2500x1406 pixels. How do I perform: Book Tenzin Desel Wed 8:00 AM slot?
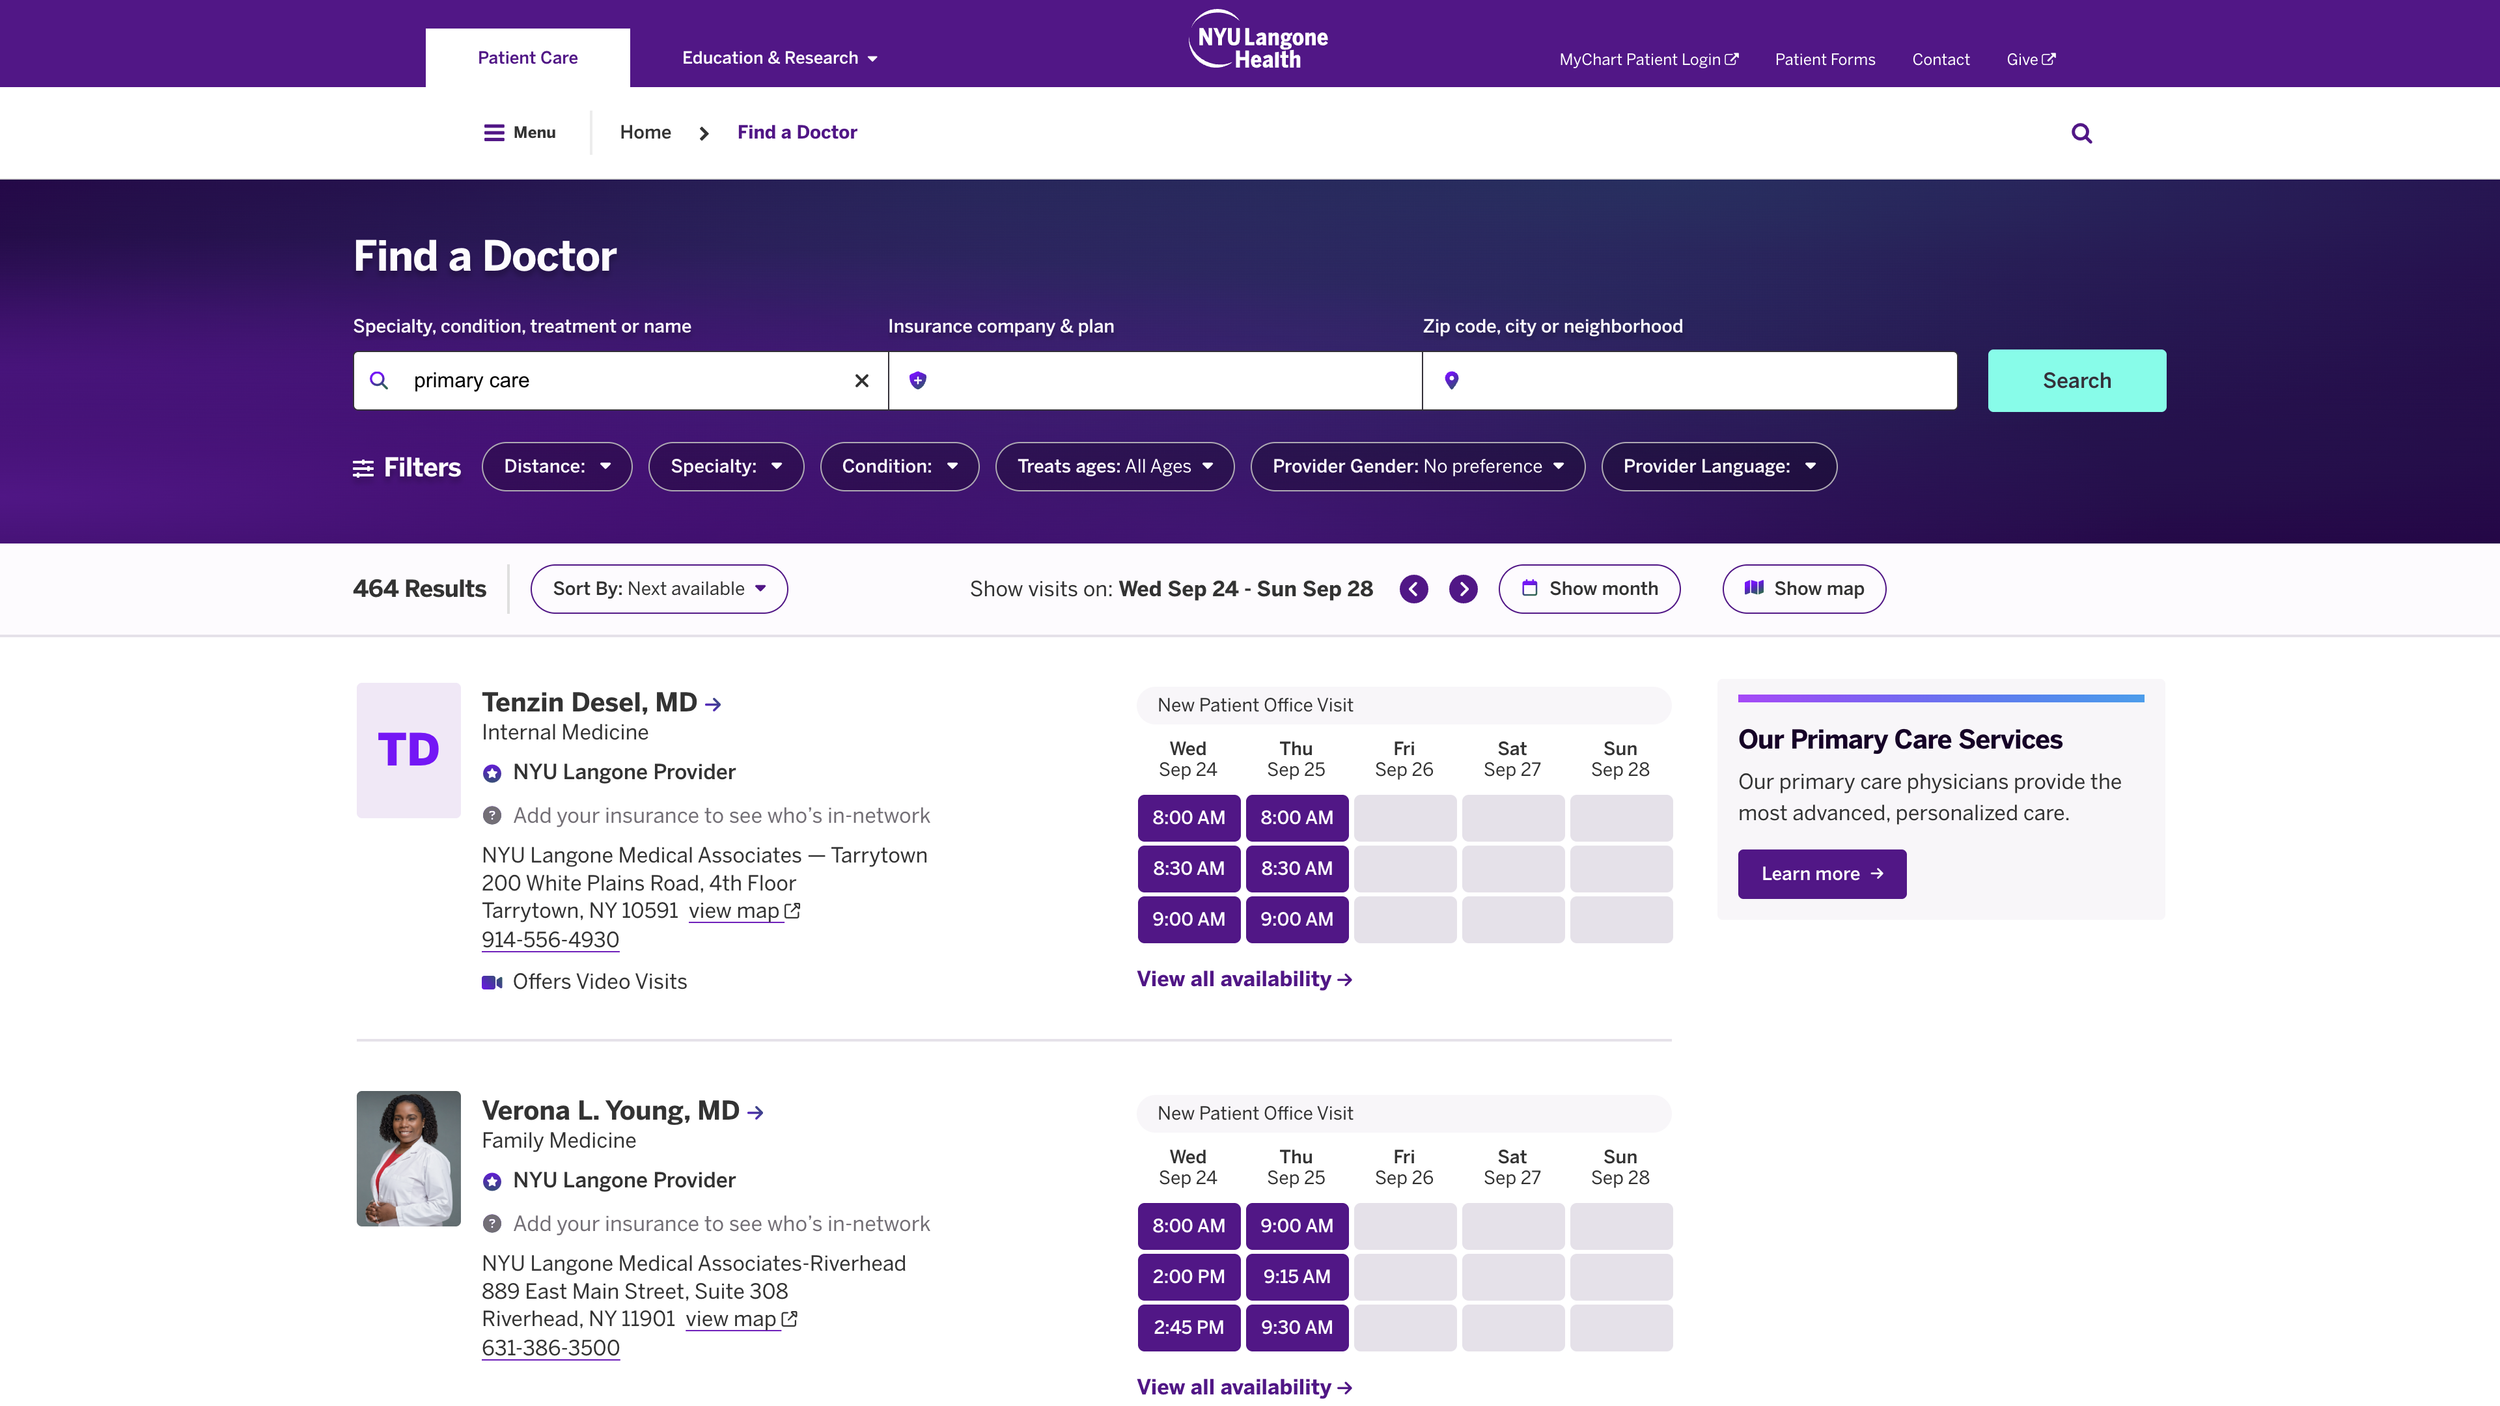coord(1188,818)
